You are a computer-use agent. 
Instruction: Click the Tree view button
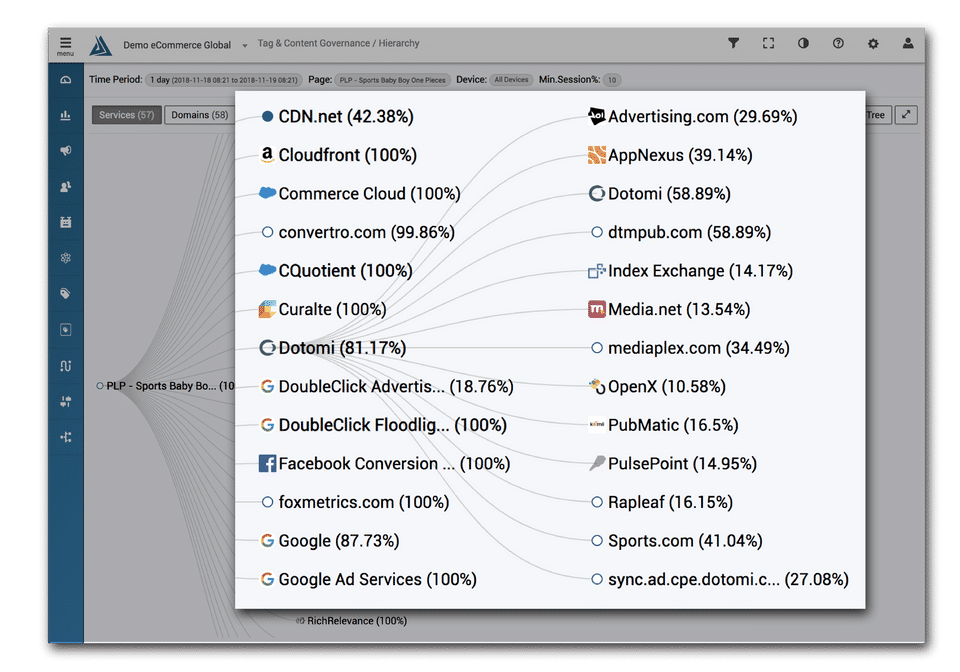point(876,115)
